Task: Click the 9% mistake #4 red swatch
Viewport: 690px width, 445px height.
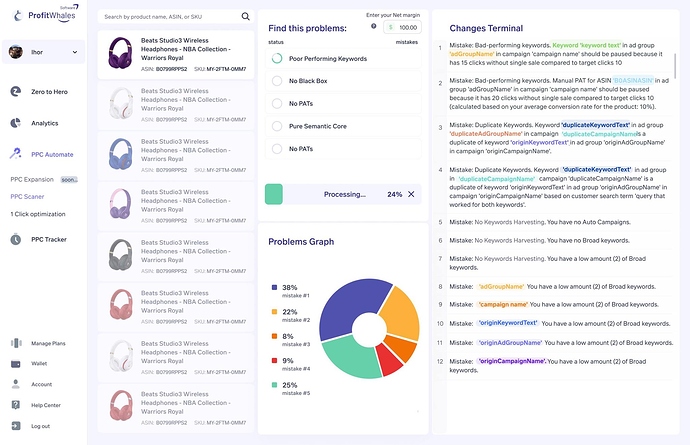Action: point(274,360)
